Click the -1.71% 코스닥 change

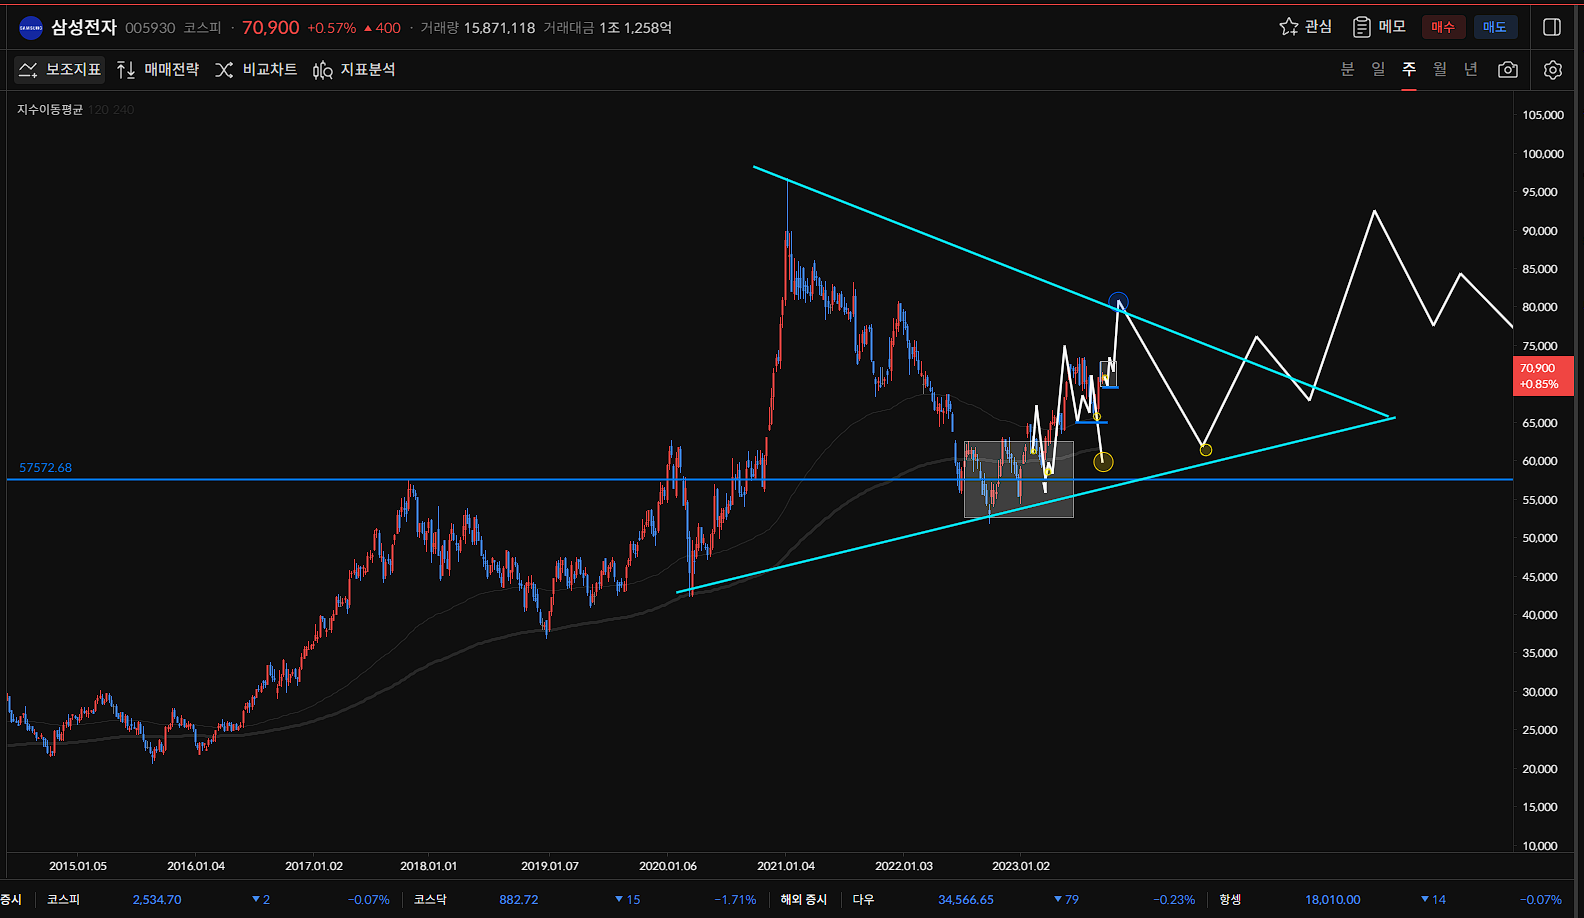tap(735, 900)
